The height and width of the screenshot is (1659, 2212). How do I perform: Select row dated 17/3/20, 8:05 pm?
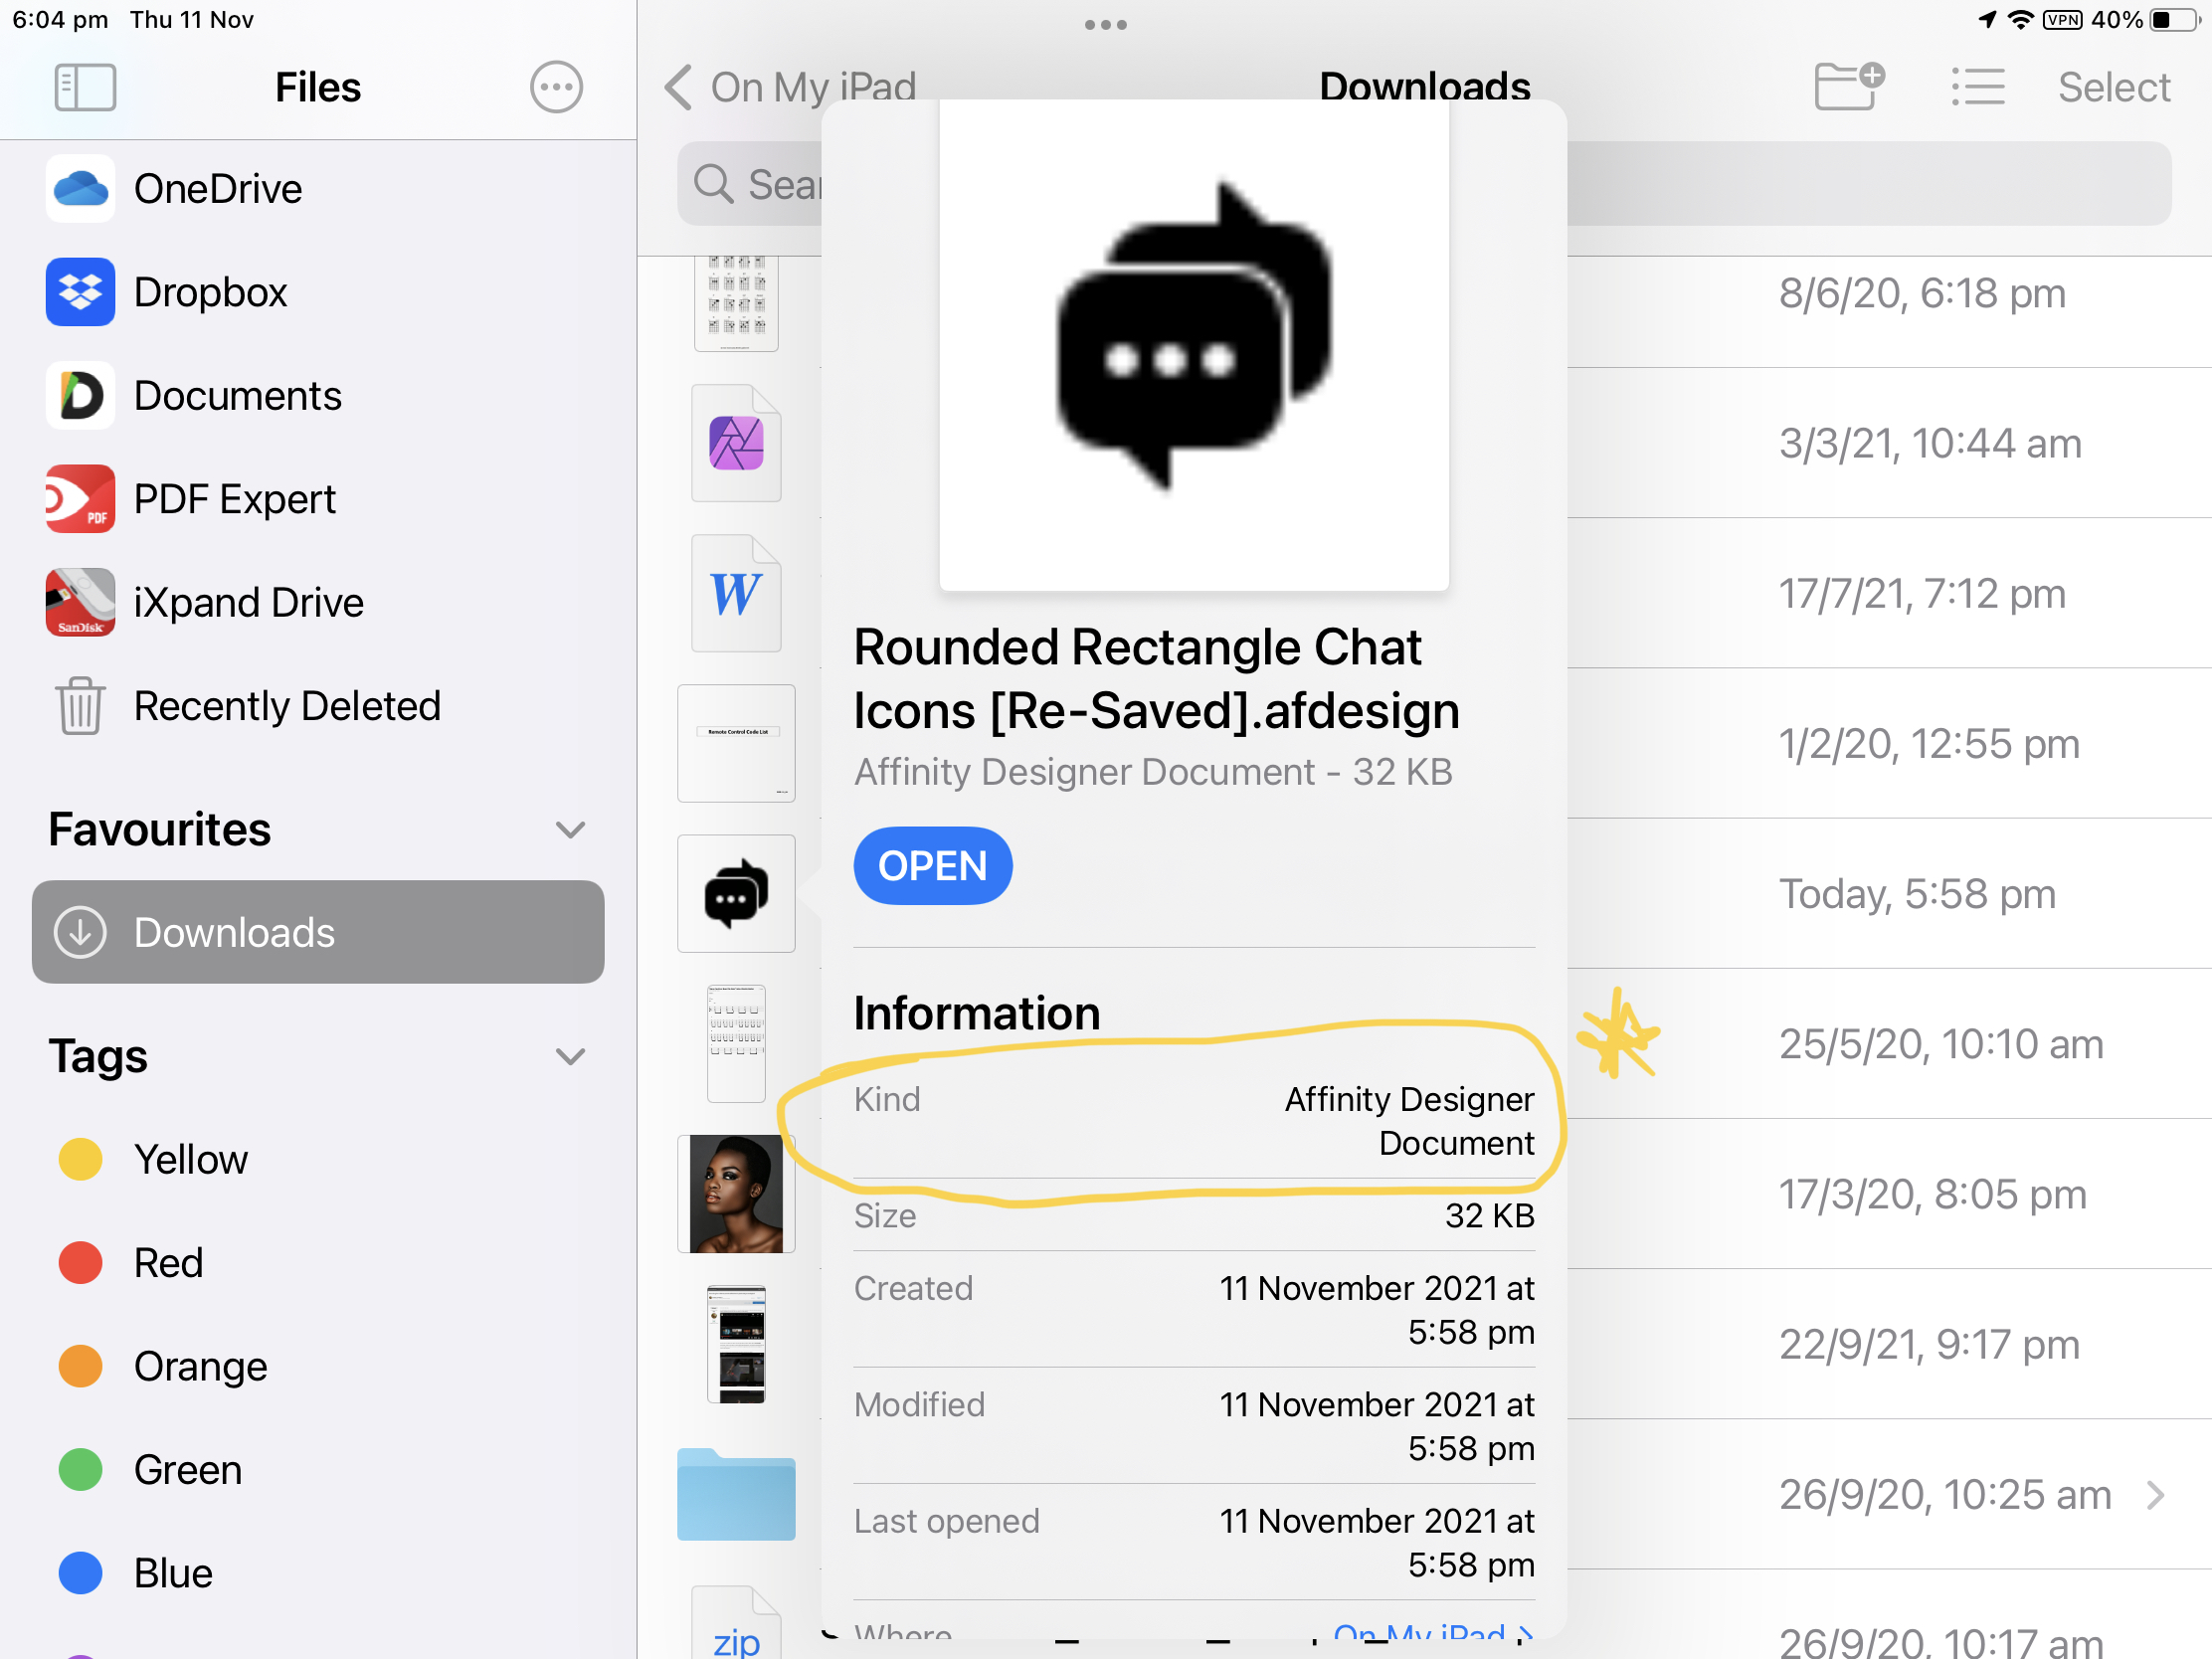1932,1194
